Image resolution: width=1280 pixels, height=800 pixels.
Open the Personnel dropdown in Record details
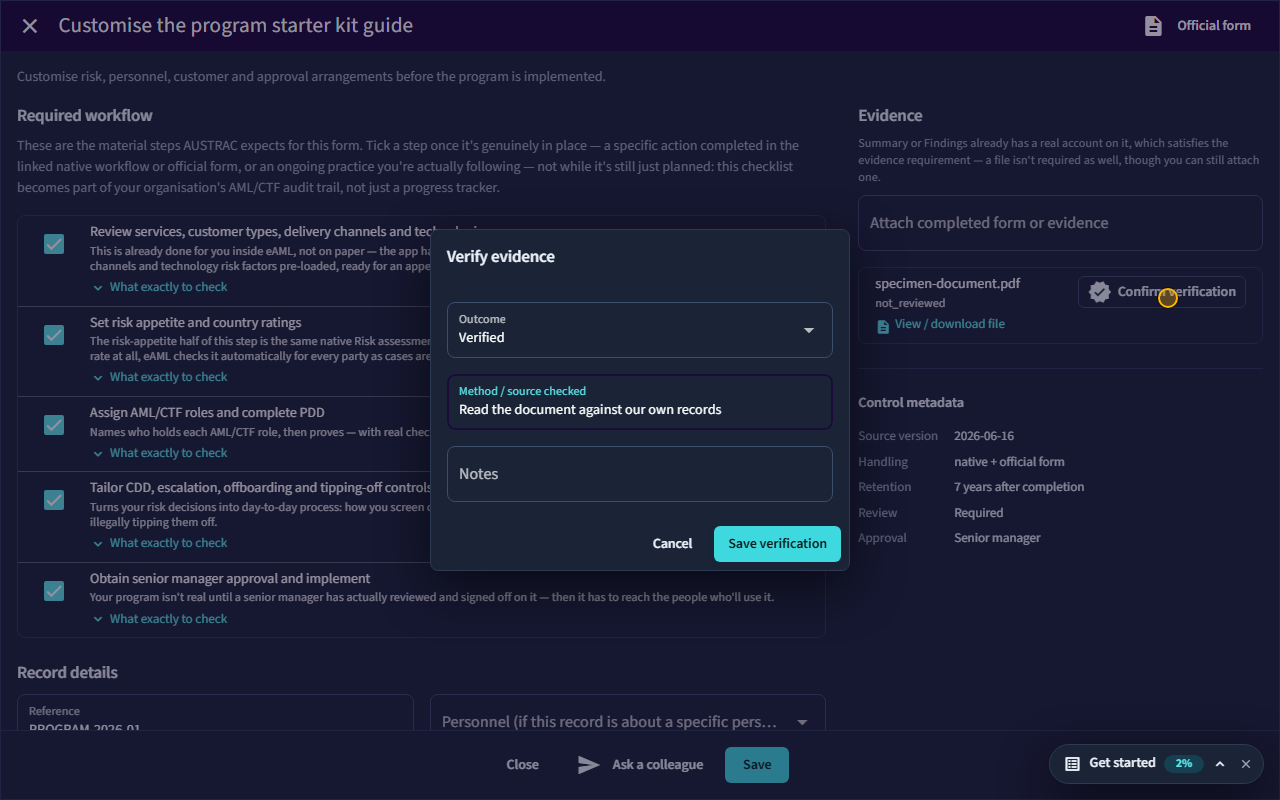click(x=627, y=722)
